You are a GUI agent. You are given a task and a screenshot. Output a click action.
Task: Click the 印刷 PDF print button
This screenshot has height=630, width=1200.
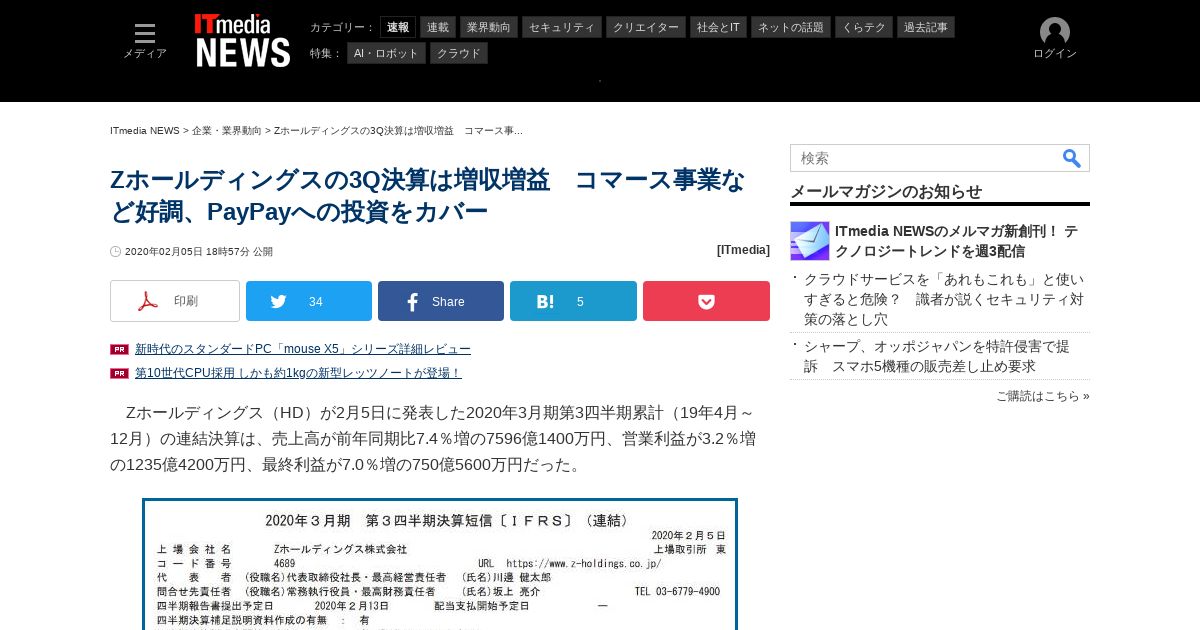pos(175,301)
